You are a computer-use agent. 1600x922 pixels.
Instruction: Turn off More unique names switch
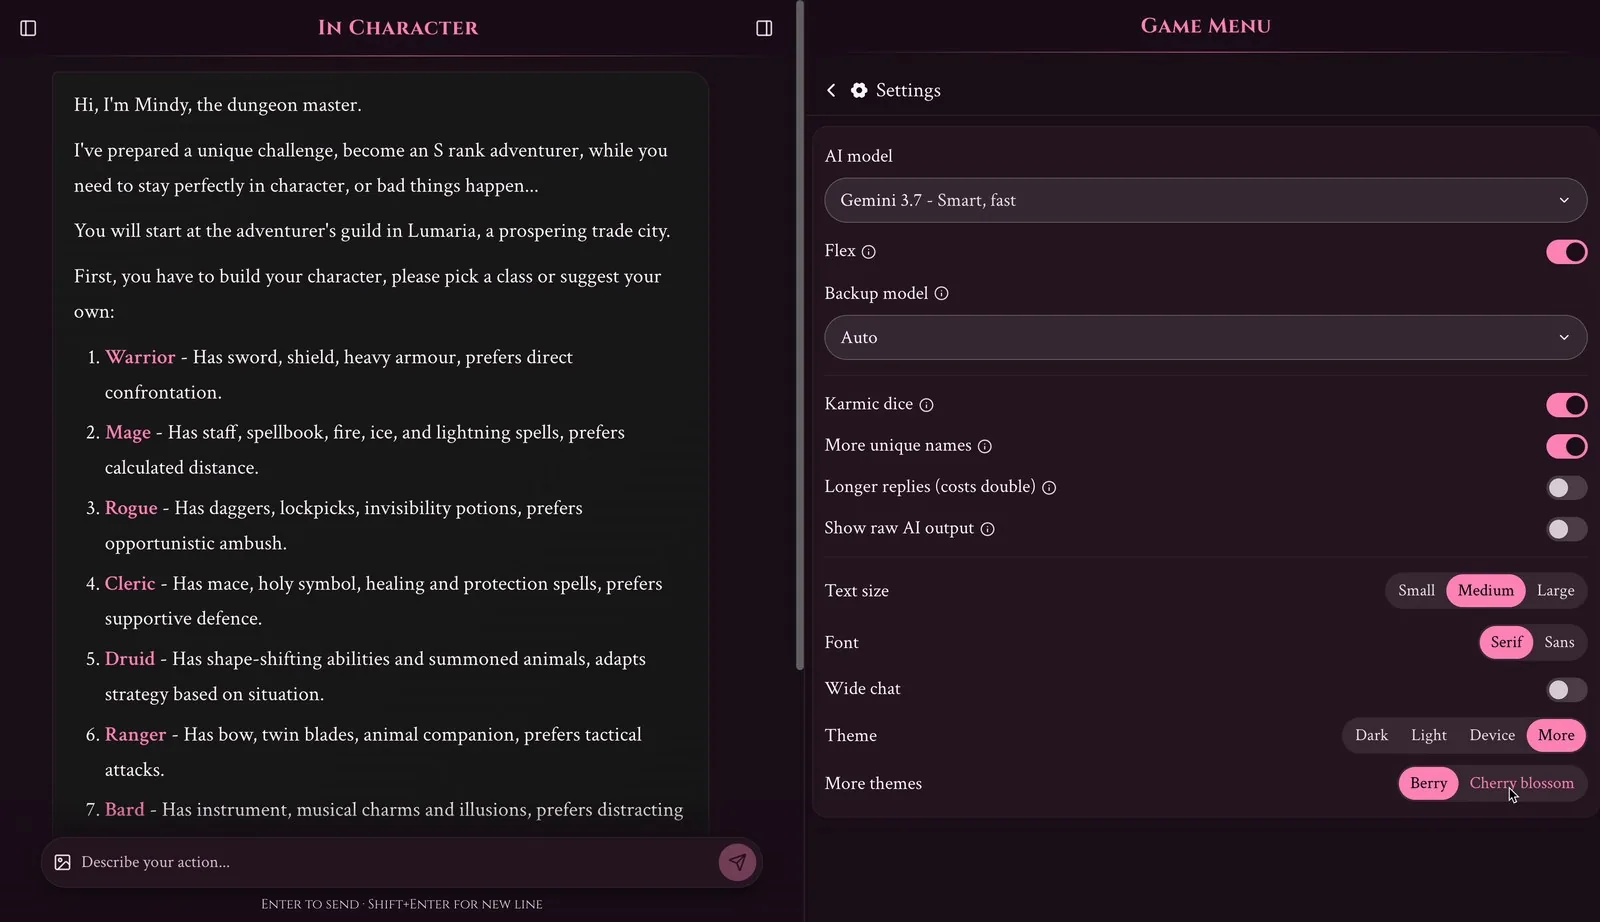tap(1566, 446)
